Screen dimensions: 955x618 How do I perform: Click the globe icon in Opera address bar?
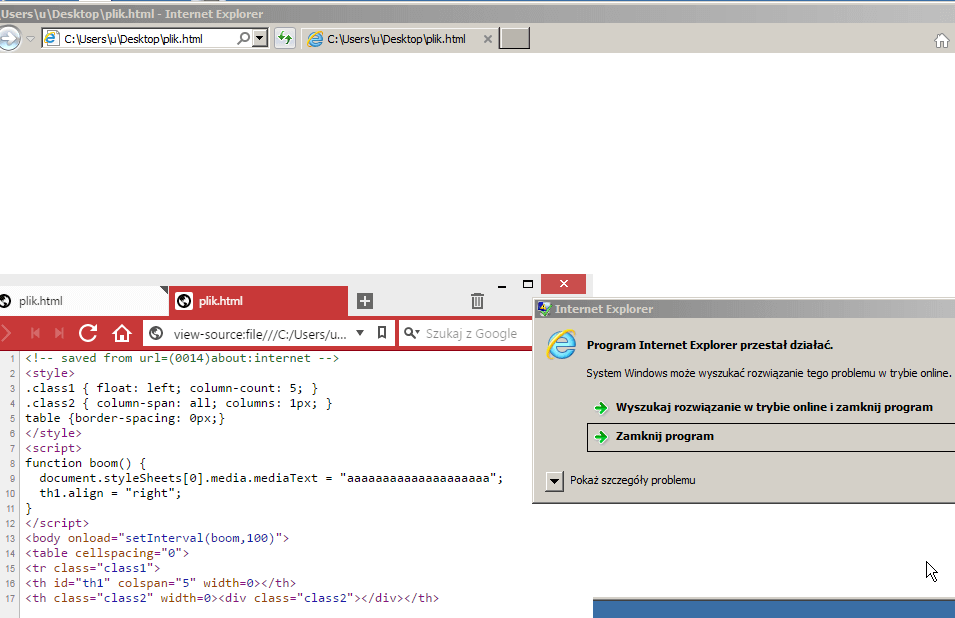tap(156, 333)
